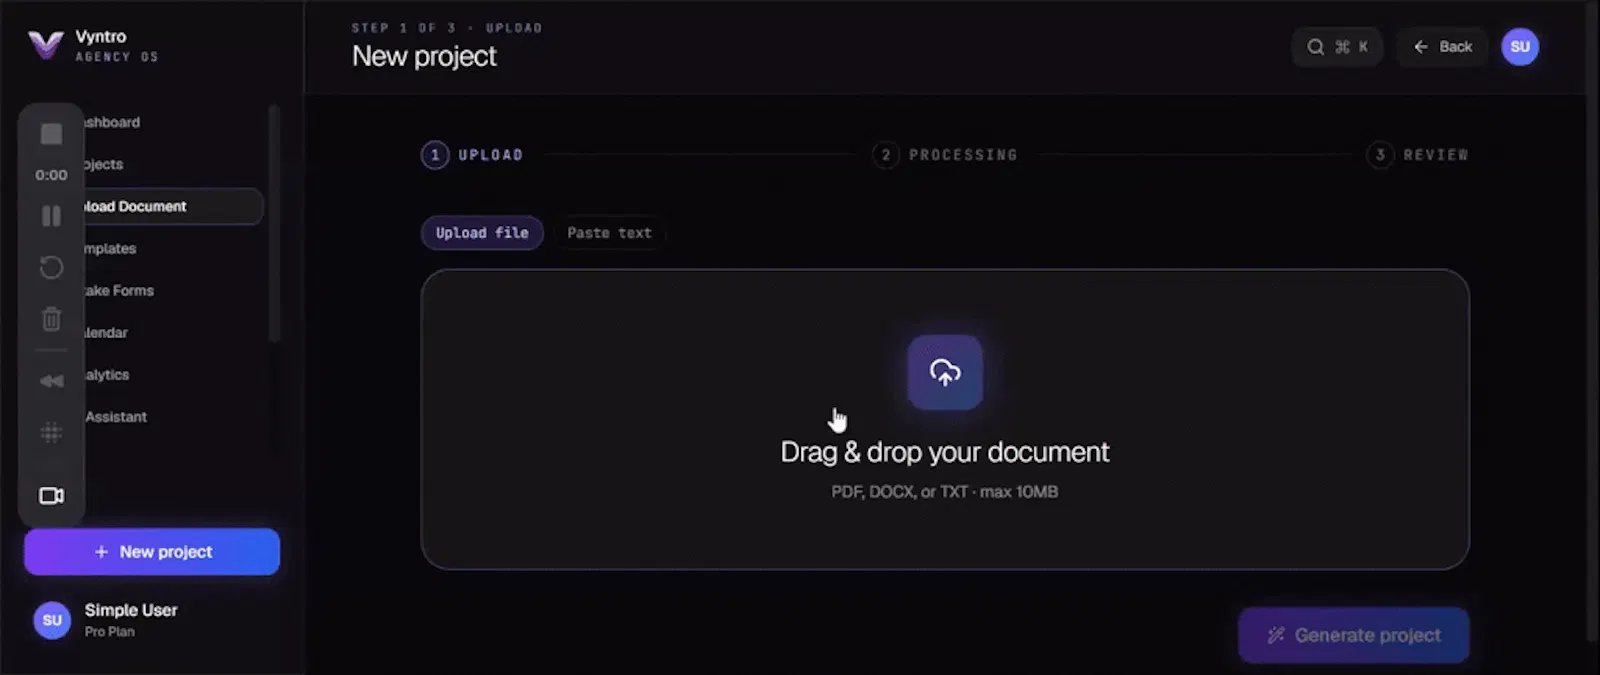The height and width of the screenshot is (675, 1600).
Task: Click the New project heading
Action: coord(424,56)
